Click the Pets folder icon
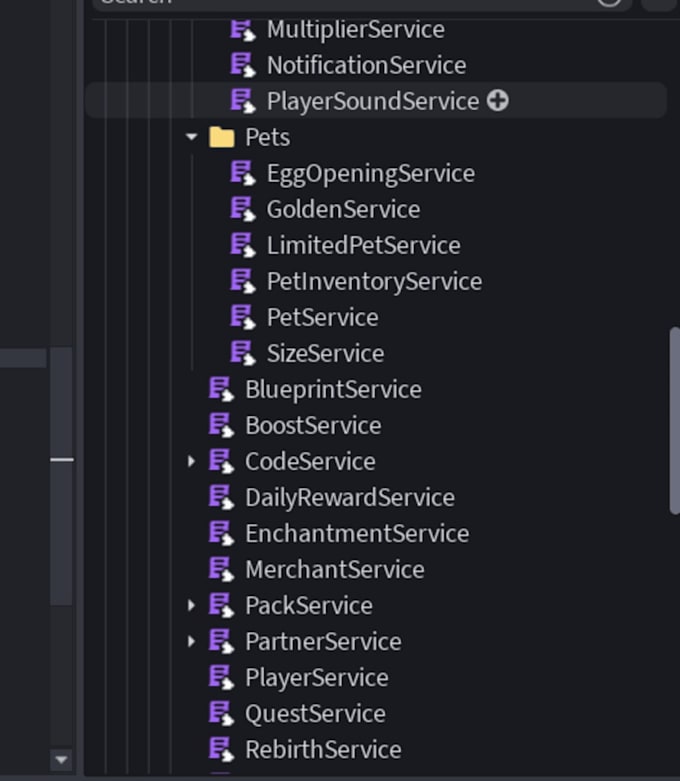 [222, 137]
